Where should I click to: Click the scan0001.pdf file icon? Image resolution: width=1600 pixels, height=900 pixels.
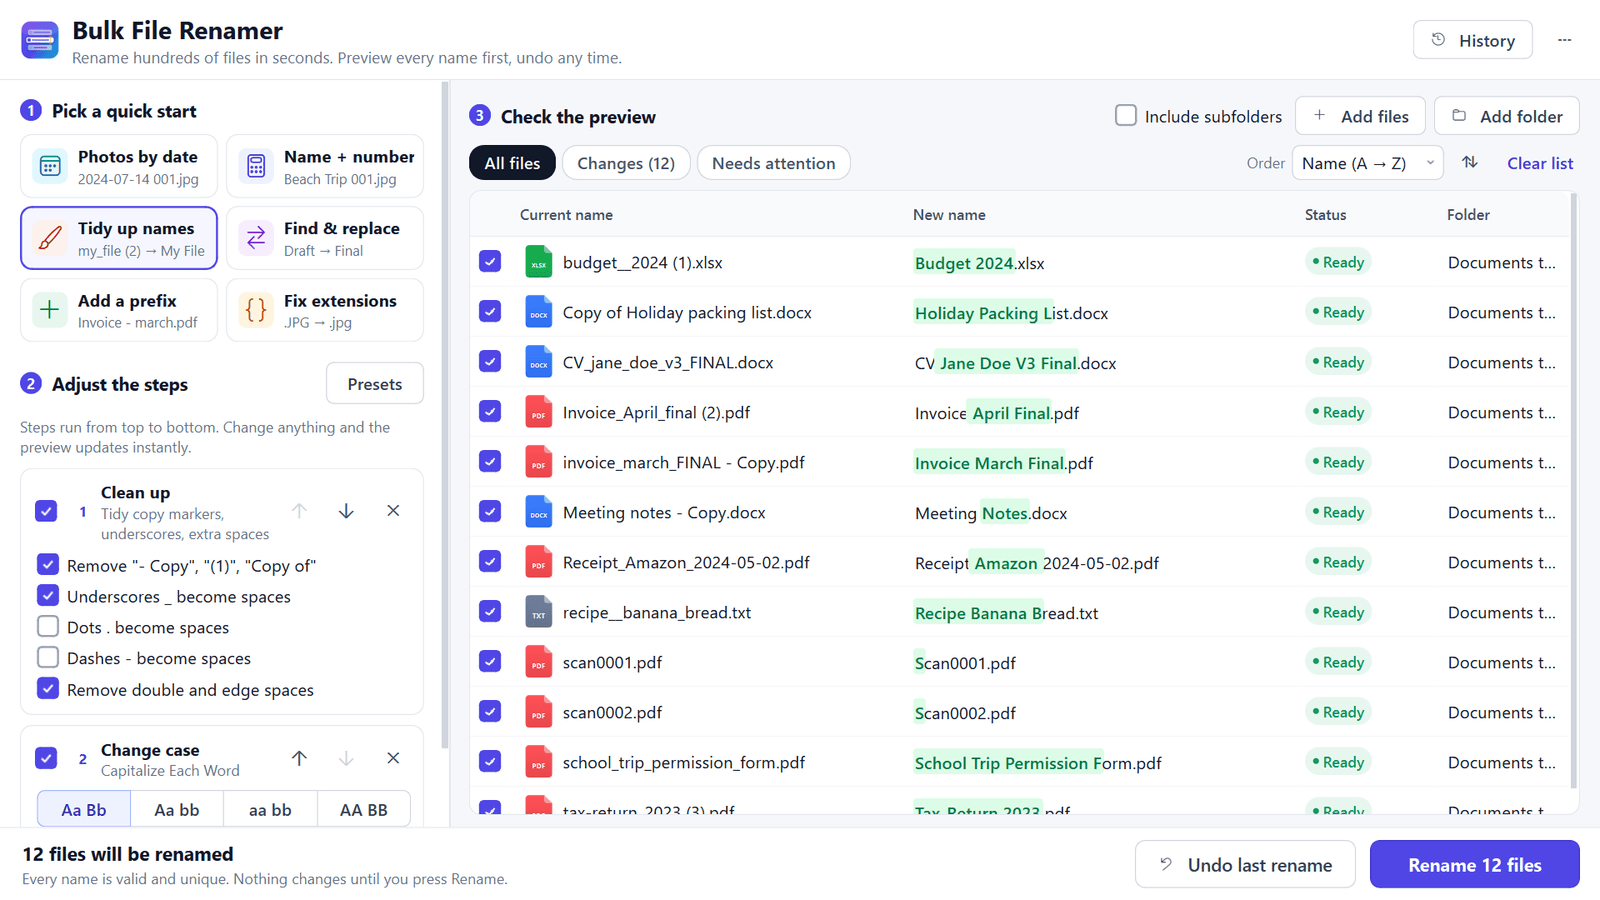click(539, 662)
